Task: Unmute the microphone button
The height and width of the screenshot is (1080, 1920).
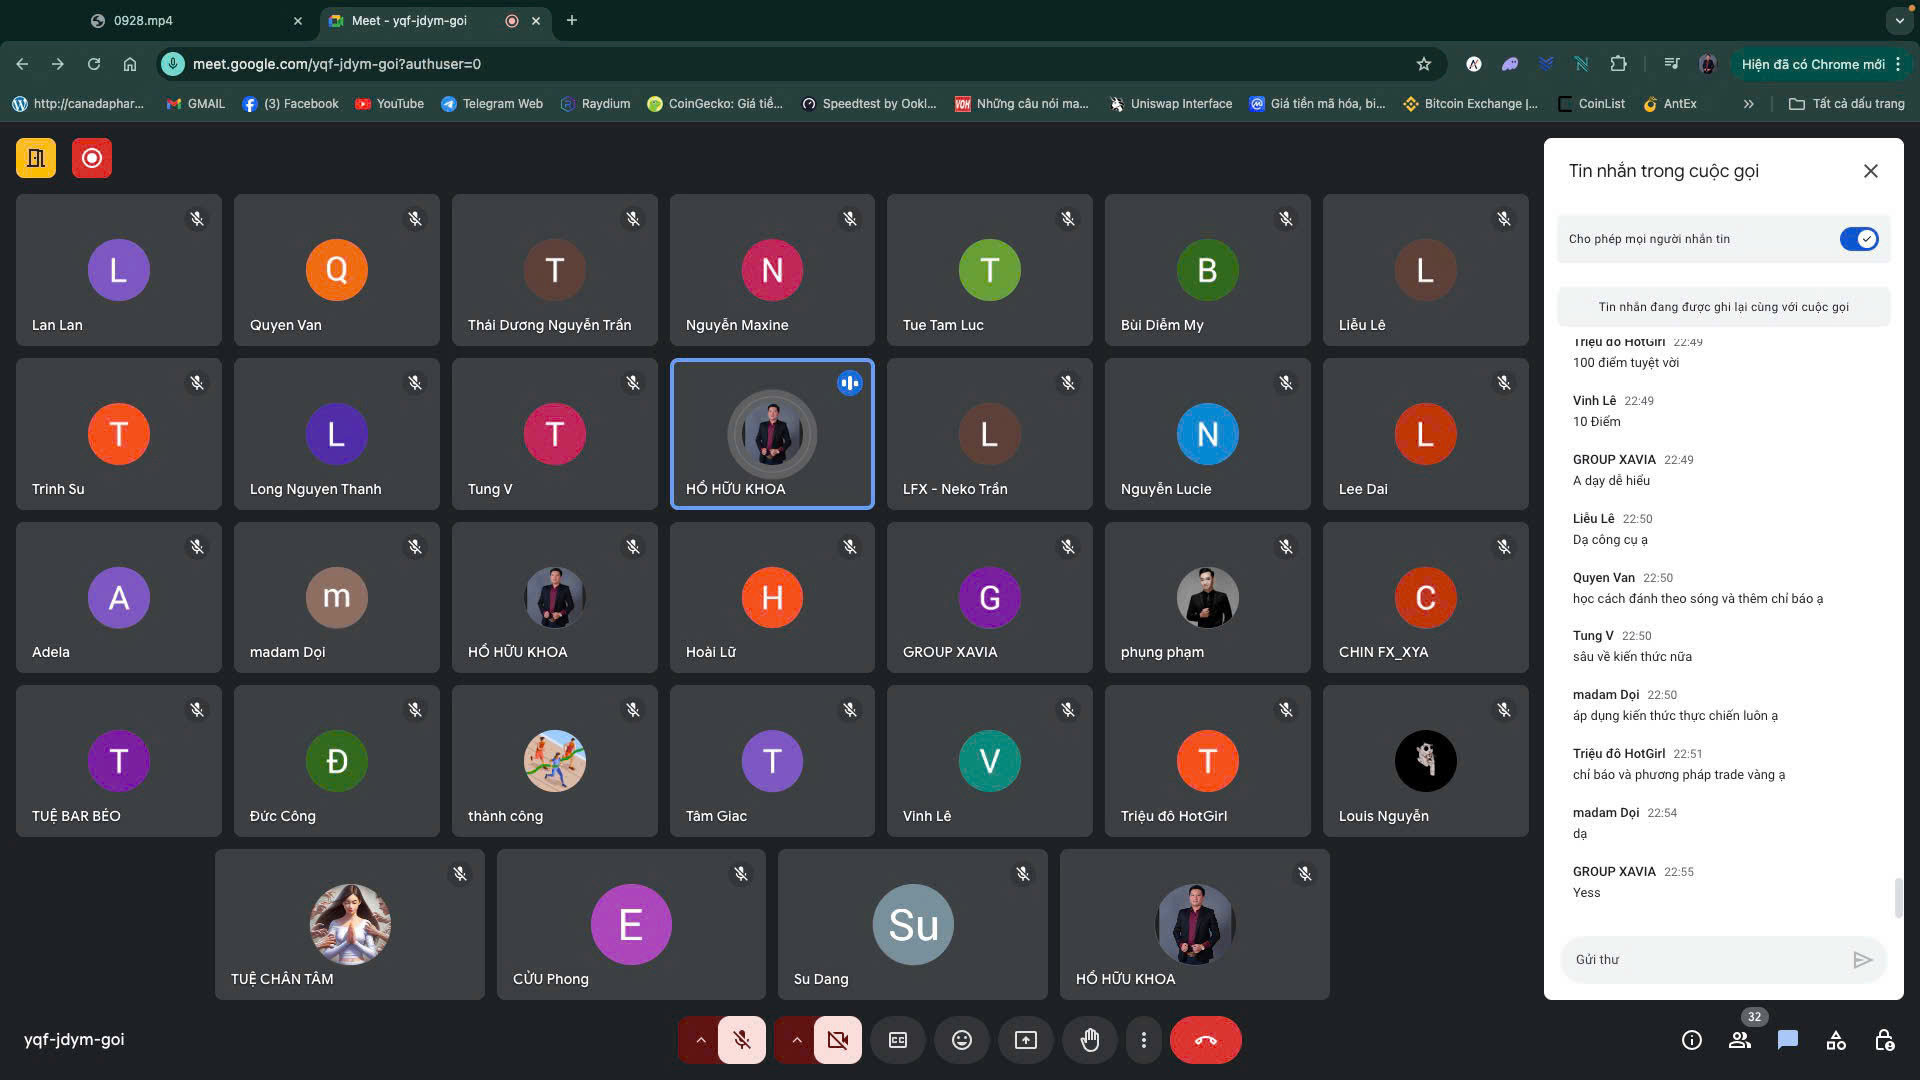Action: click(742, 1040)
